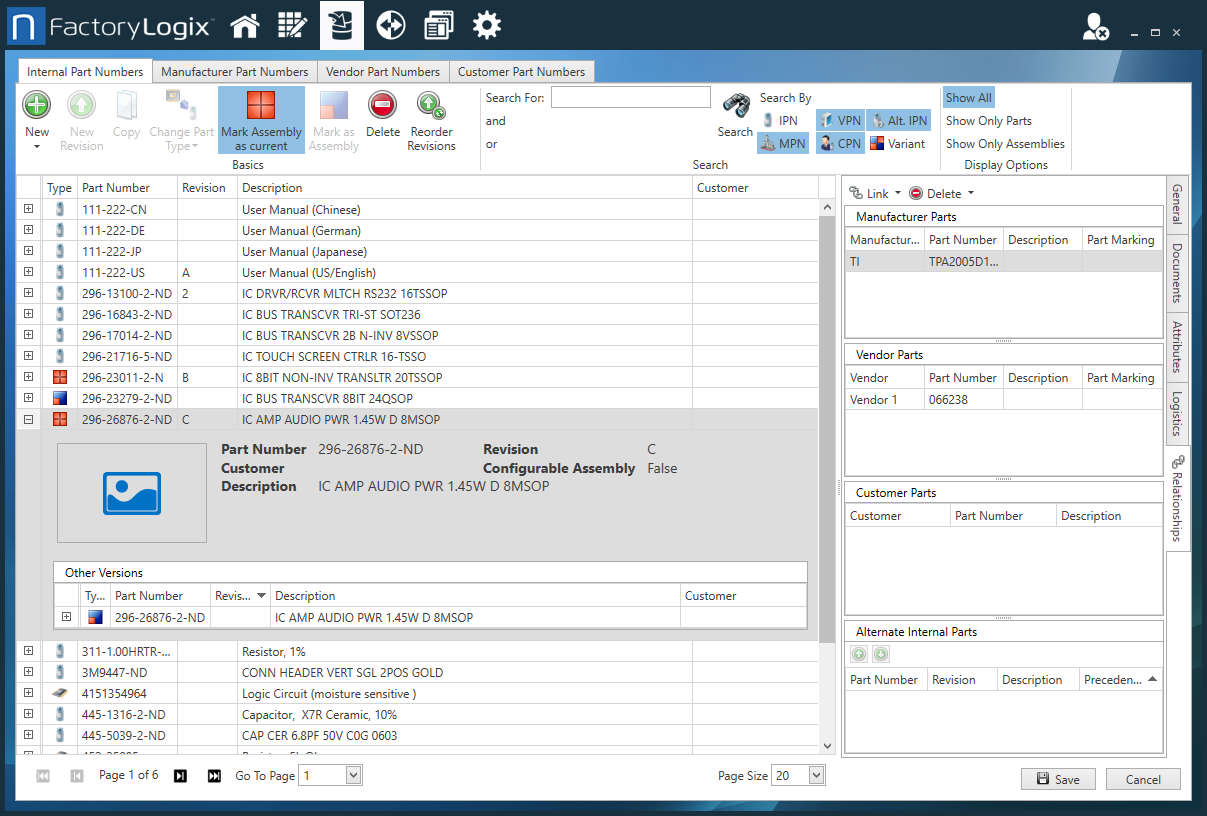Toggle the VPN search-by filter

pyautogui.click(x=839, y=121)
